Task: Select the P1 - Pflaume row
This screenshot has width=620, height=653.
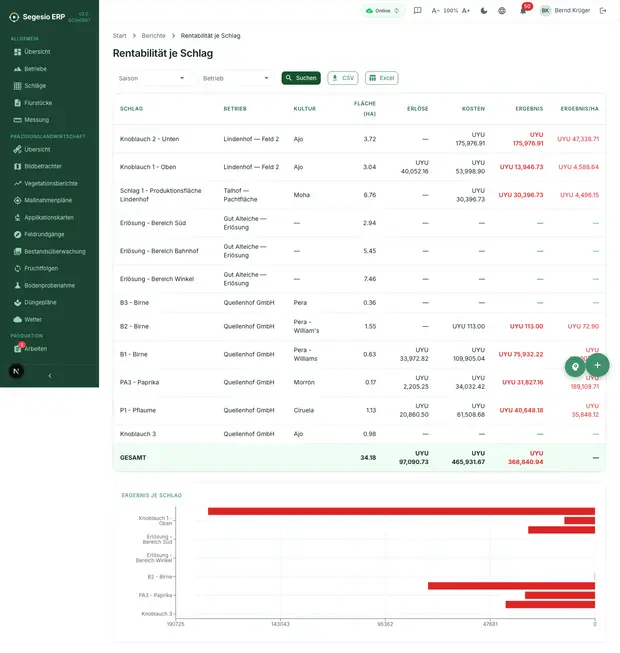Action: [x=359, y=410]
